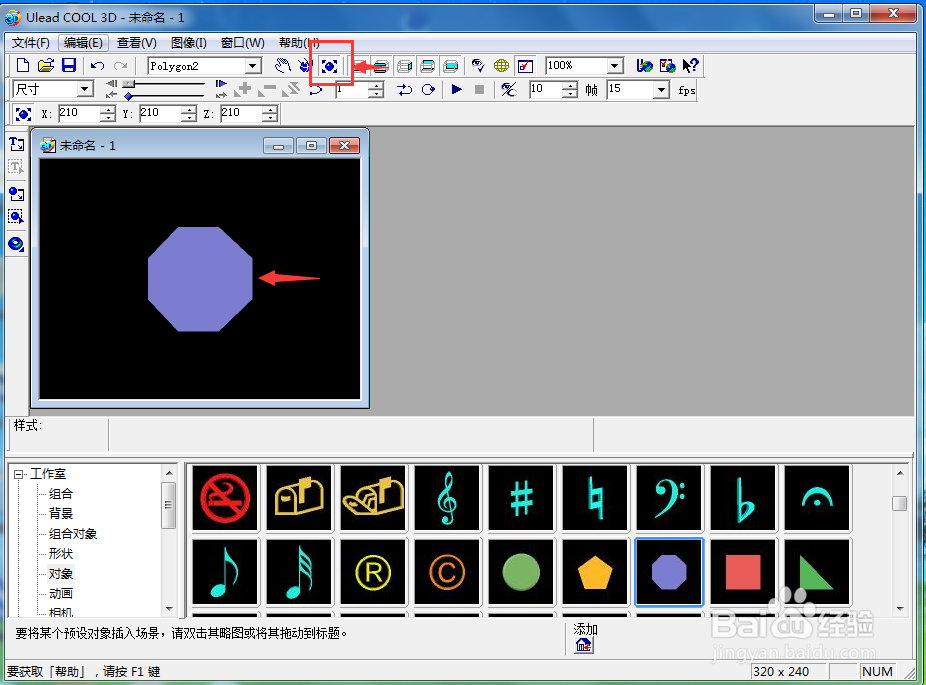Open the 帮助(H) menu
The width and height of the screenshot is (926, 685).
[x=299, y=43]
